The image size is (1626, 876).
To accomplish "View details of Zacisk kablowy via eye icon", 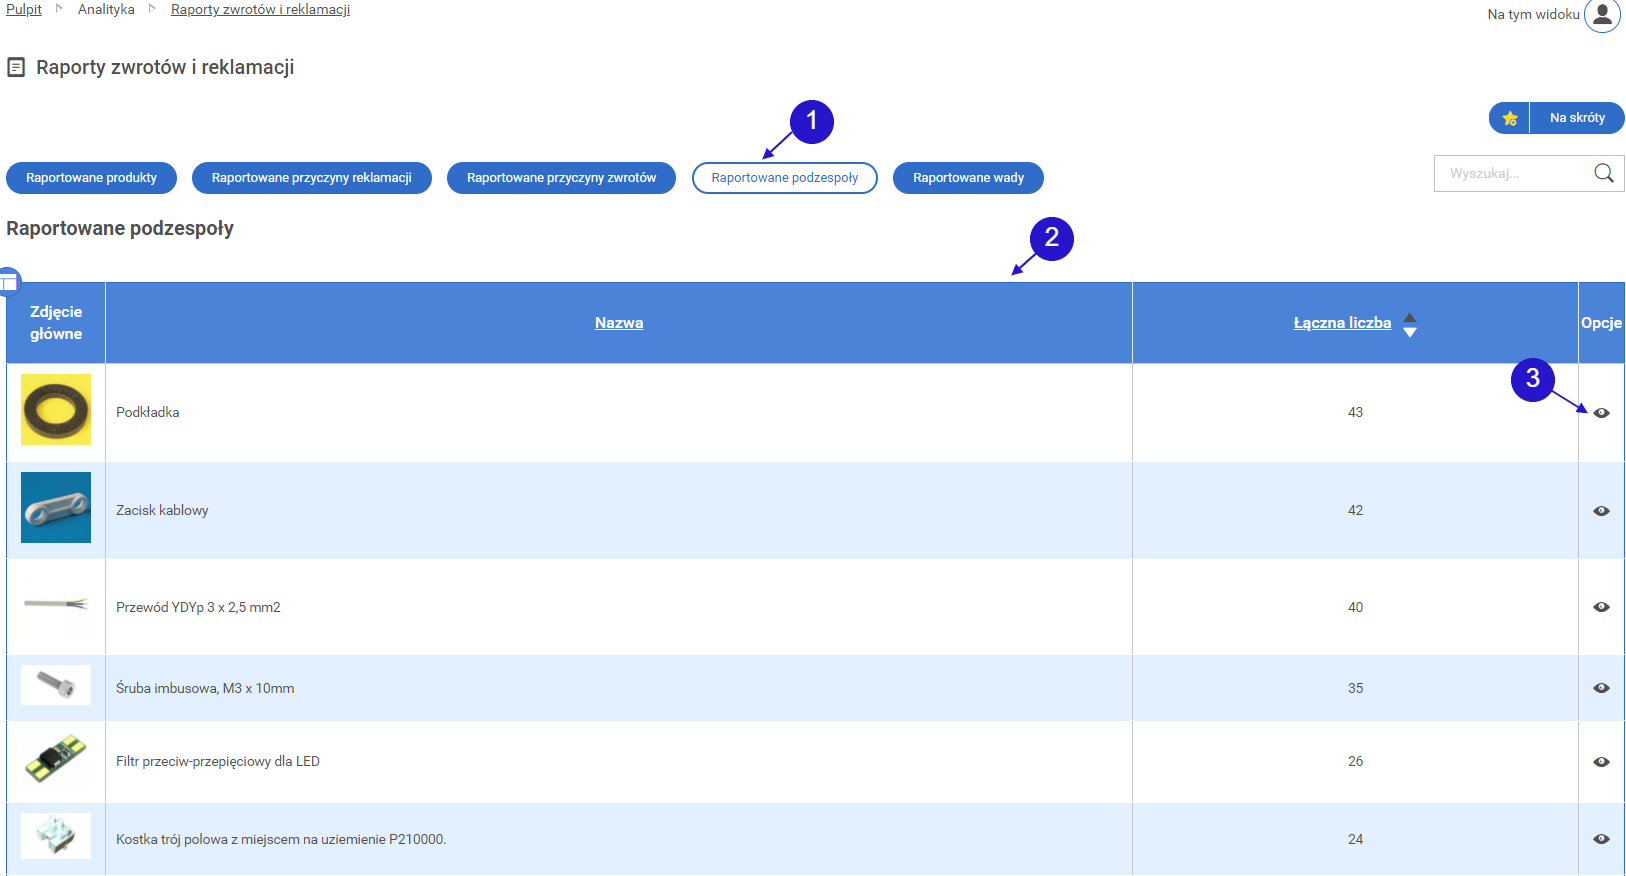I will pos(1601,511).
